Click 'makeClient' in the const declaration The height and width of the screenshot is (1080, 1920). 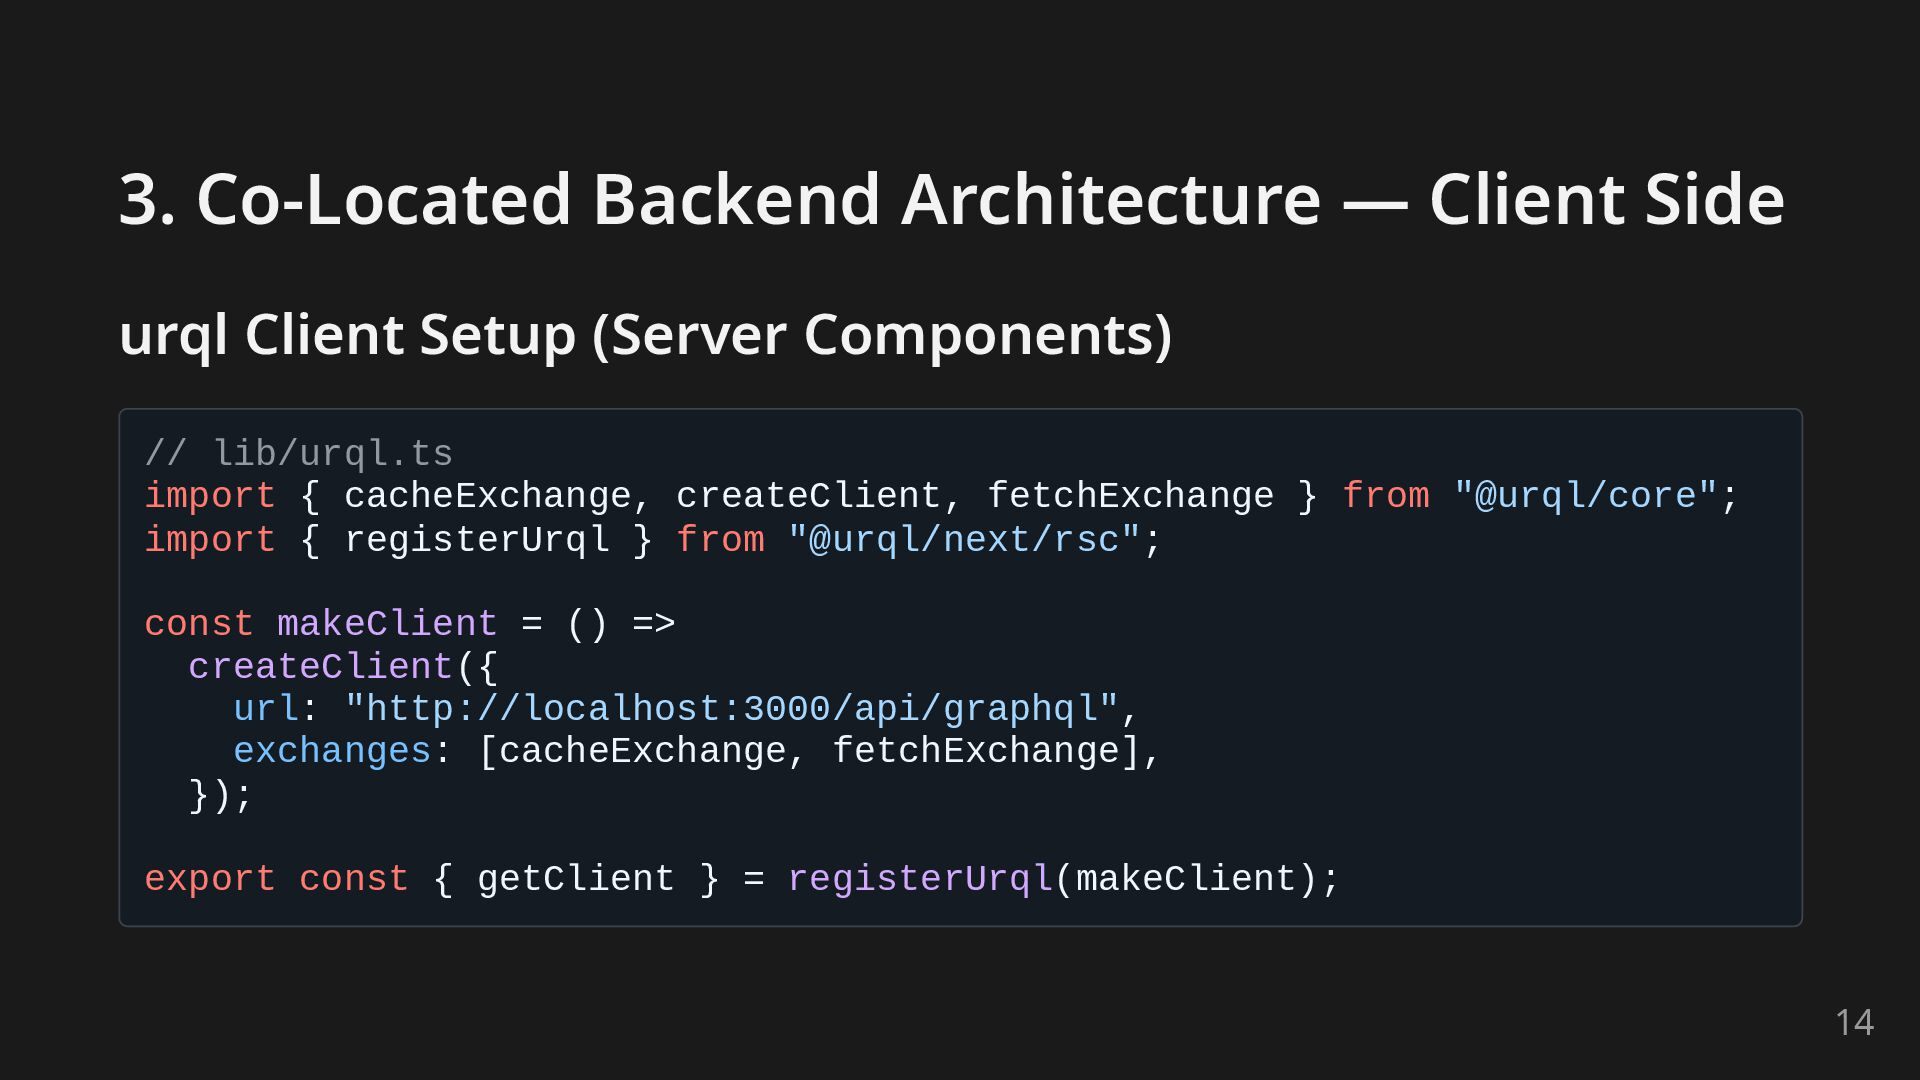[386, 624]
